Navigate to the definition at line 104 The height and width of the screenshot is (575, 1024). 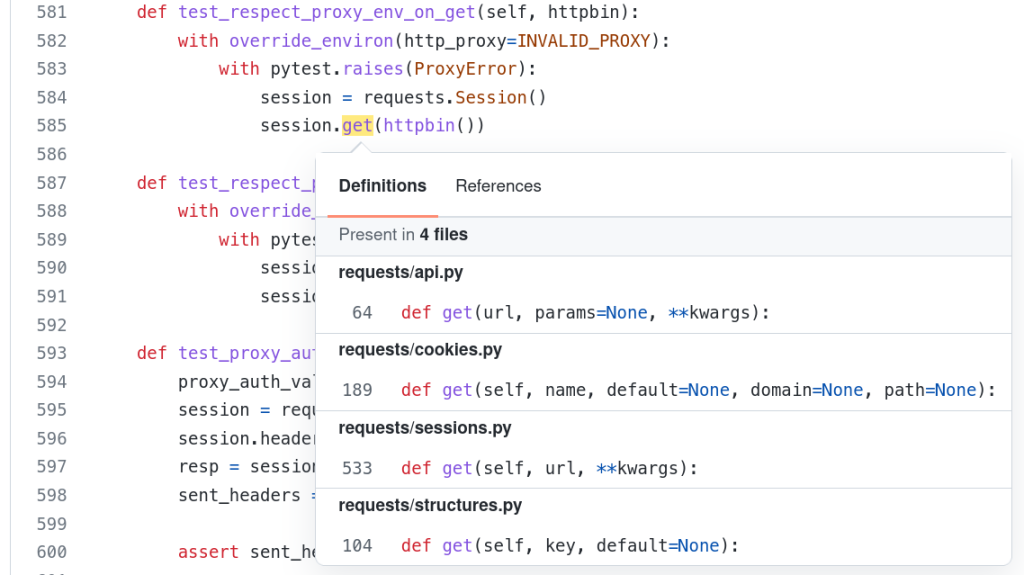coord(569,546)
